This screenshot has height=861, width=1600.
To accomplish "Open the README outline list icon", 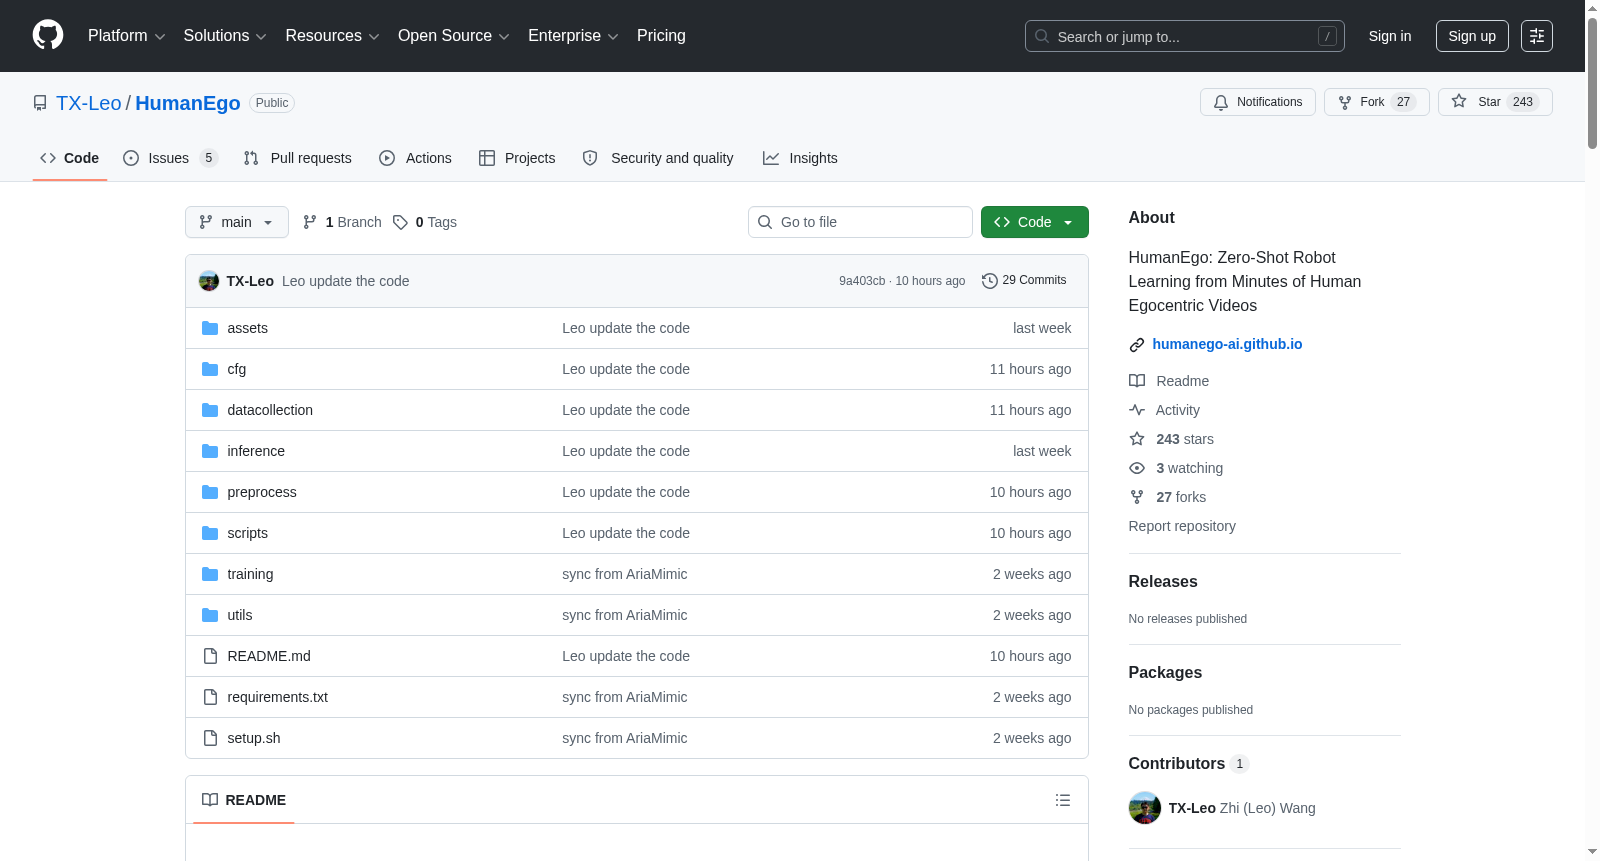I will [x=1063, y=800].
